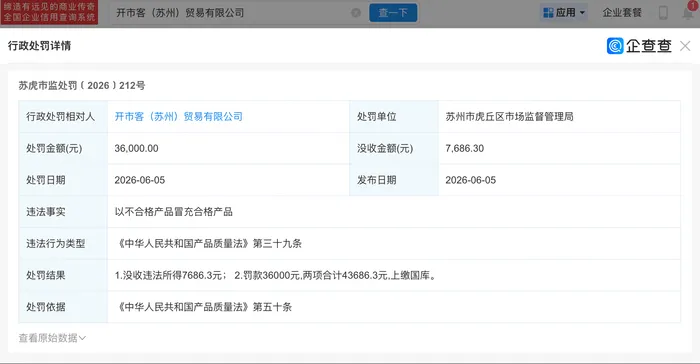Image resolution: width=700 pixels, height=364 pixels.
Task: Select the 发布日期 value 2026-06-05
Action: pyautogui.click(x=471, y=180)
